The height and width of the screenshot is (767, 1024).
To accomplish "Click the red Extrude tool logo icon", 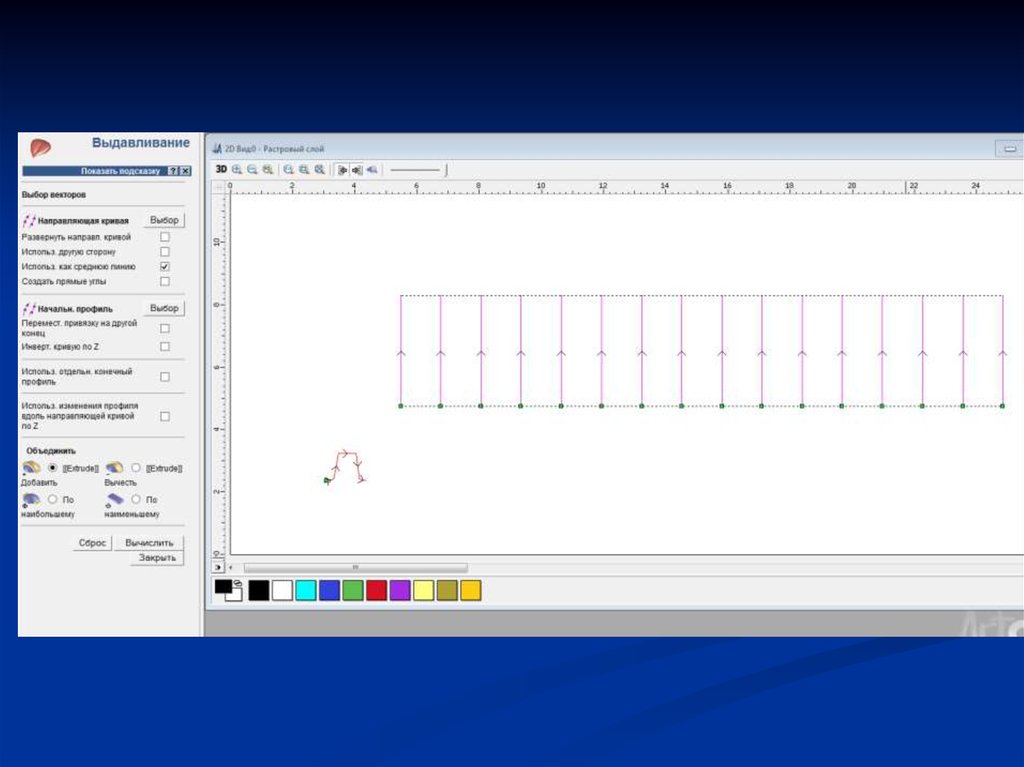I will [x=40, y=147].
